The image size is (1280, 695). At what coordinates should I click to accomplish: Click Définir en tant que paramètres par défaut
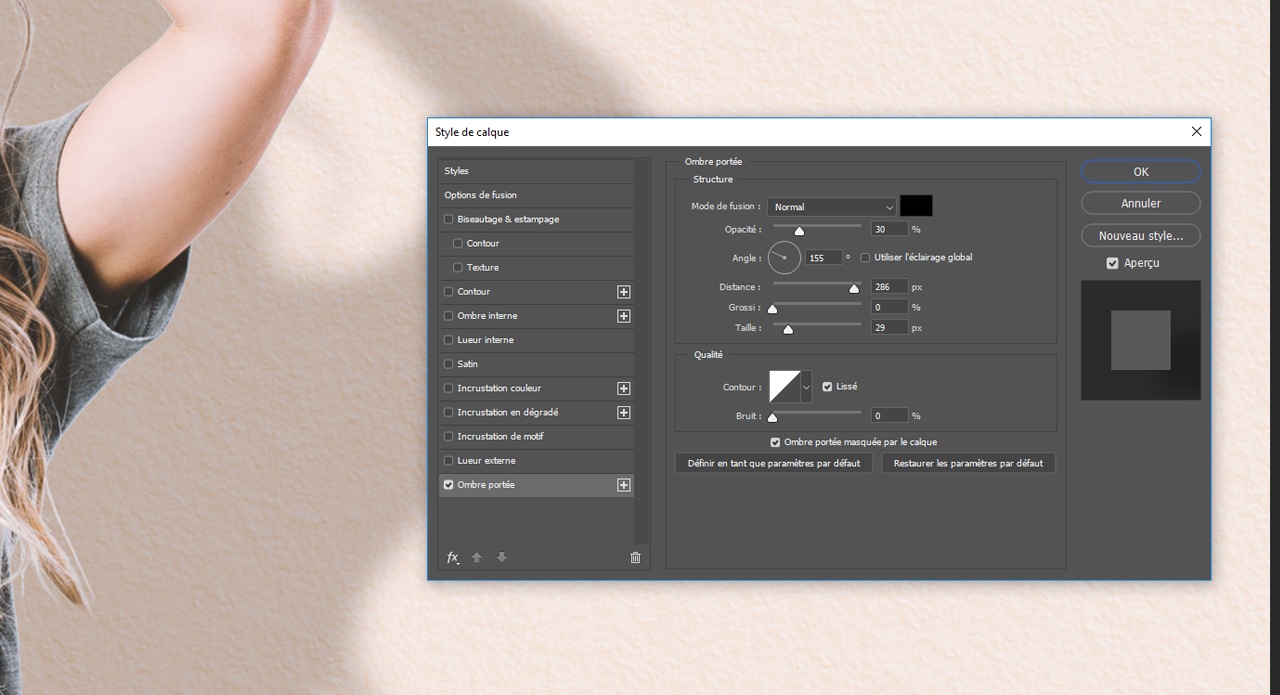coord(774,463)
